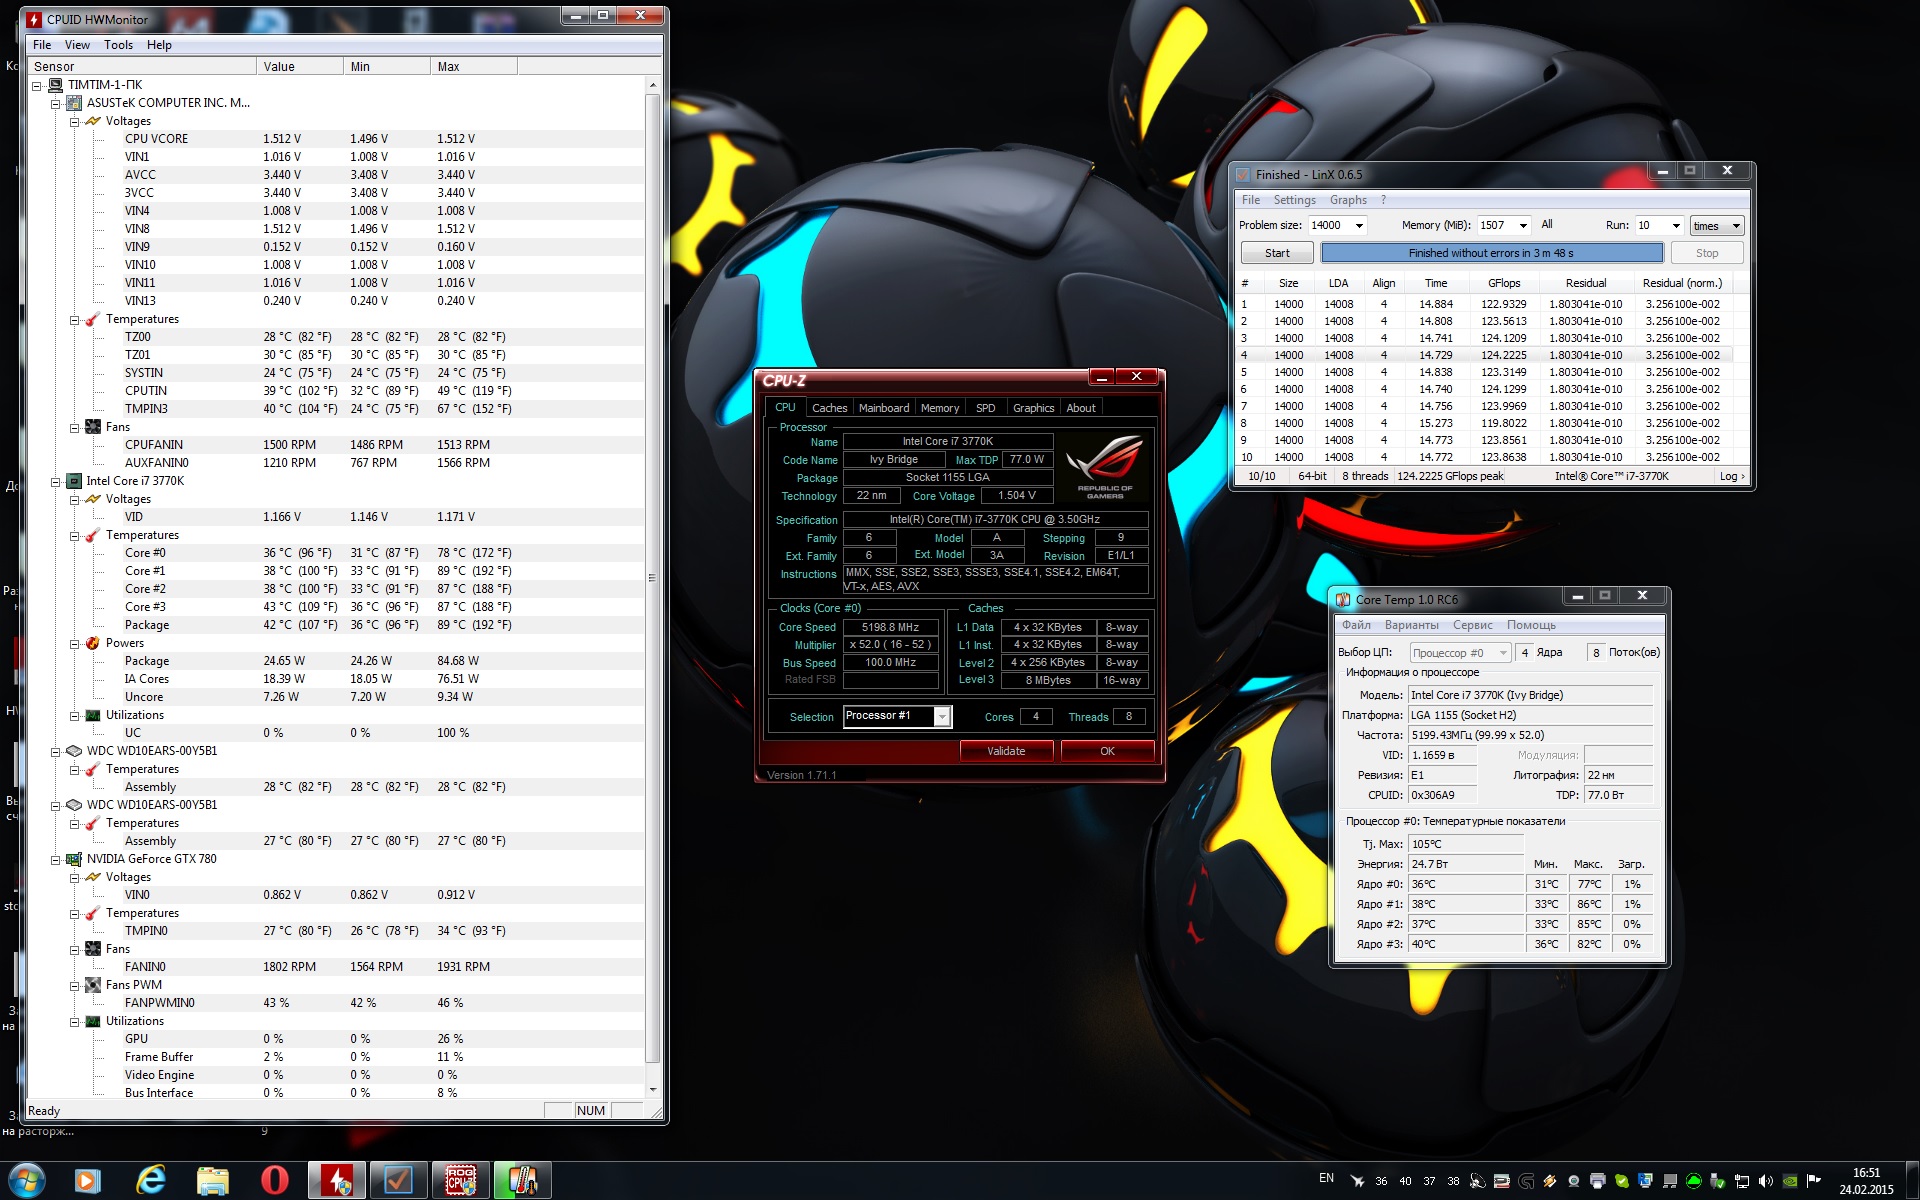The image size is (1920, 1200).
Task: Collapse the Intel Core i7 3770K tree node
Action: (x=56, y=481)
